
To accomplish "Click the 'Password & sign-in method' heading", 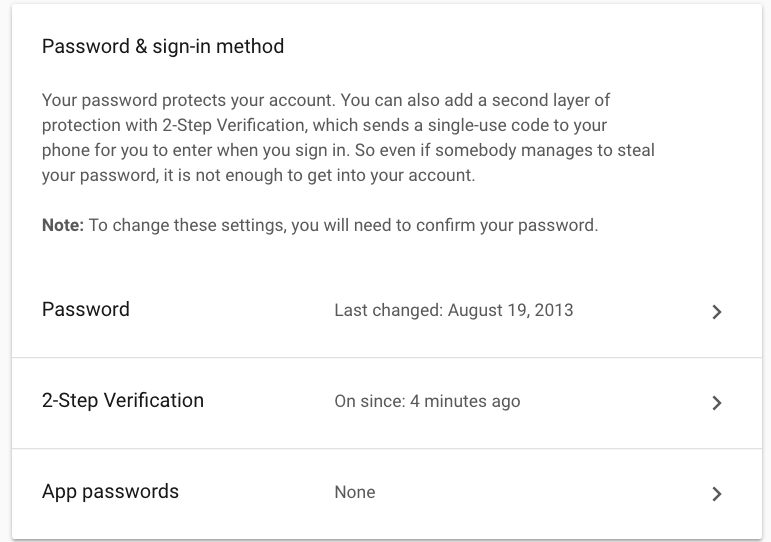I will tap(163, 46).
